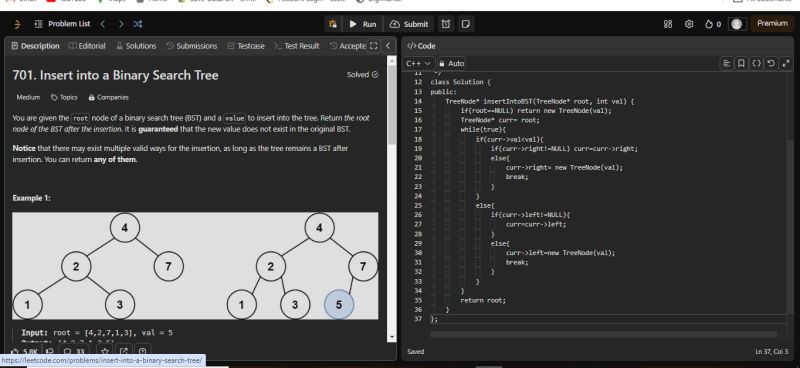The image size is (800, 368).
Task: Go to the next problem arrow
Action: (x=120, y=24)
